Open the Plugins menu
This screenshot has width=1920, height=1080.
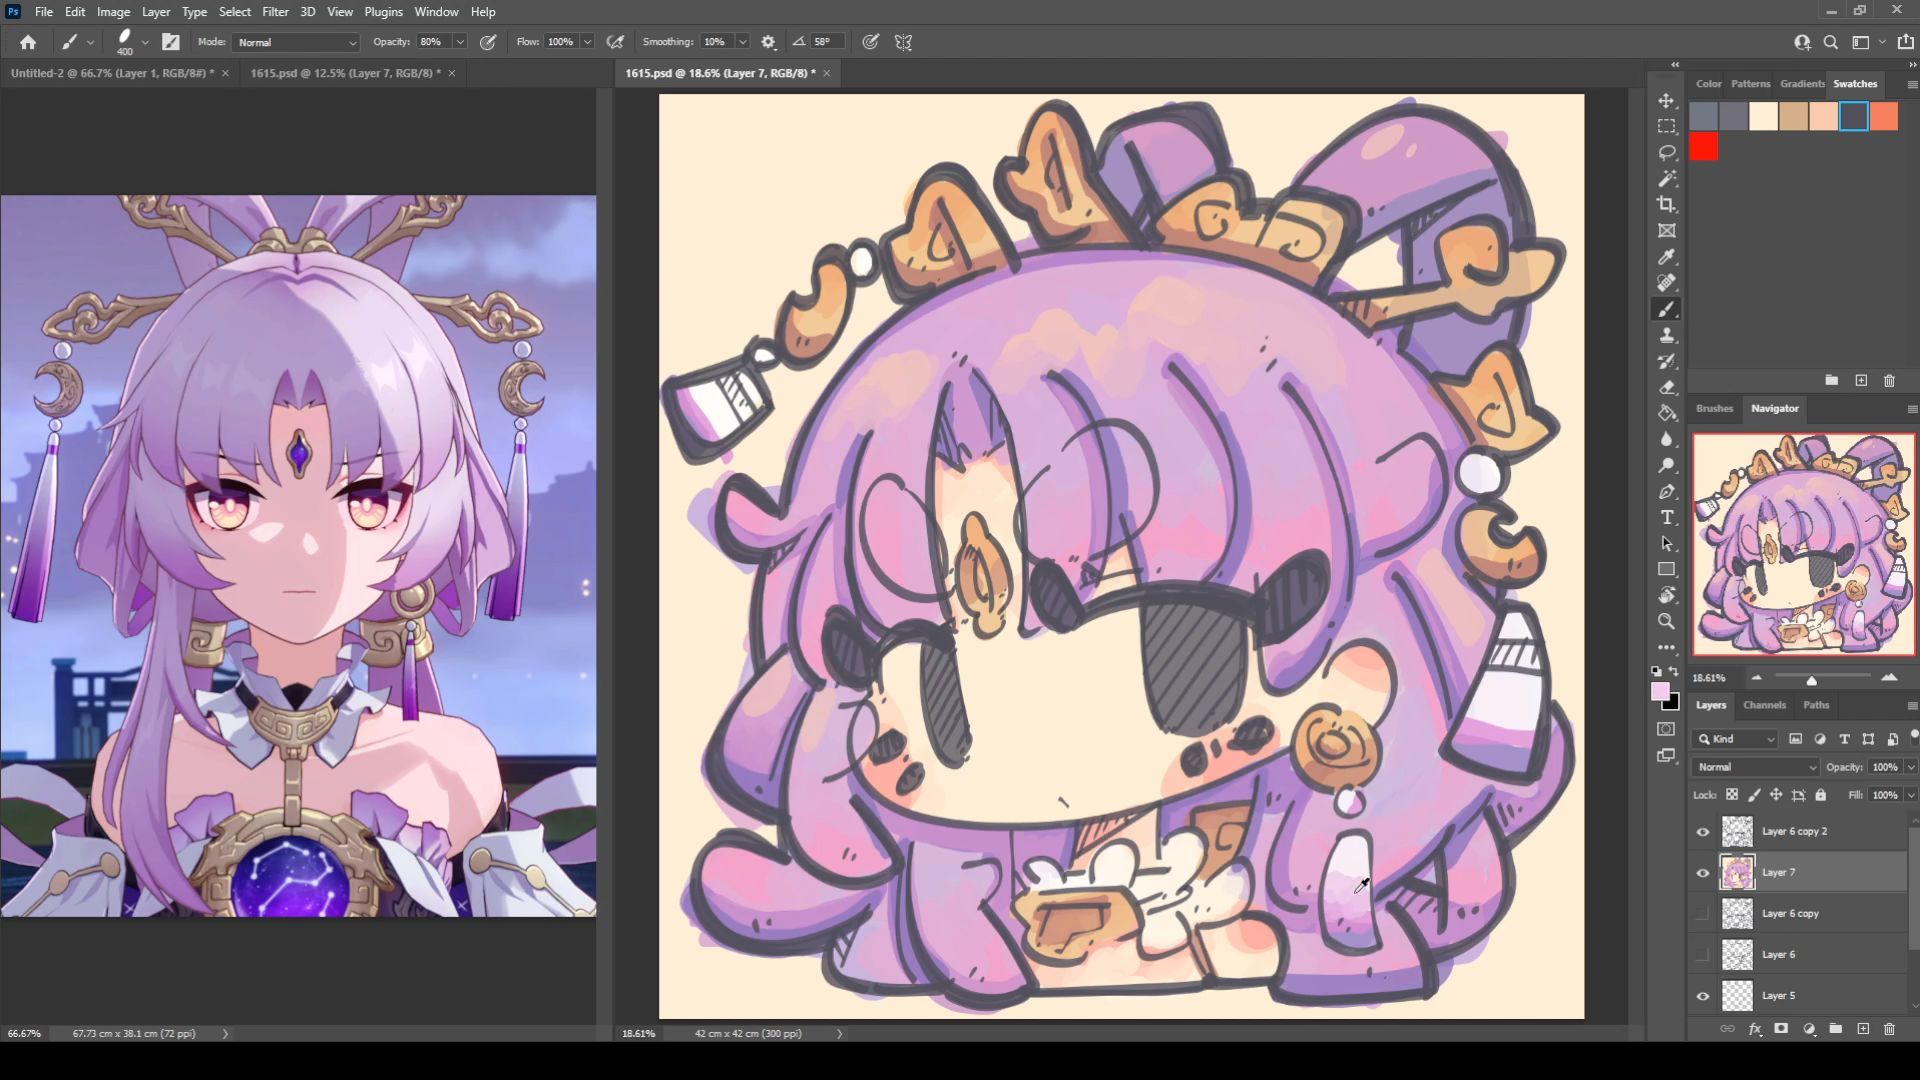point(383,12)
